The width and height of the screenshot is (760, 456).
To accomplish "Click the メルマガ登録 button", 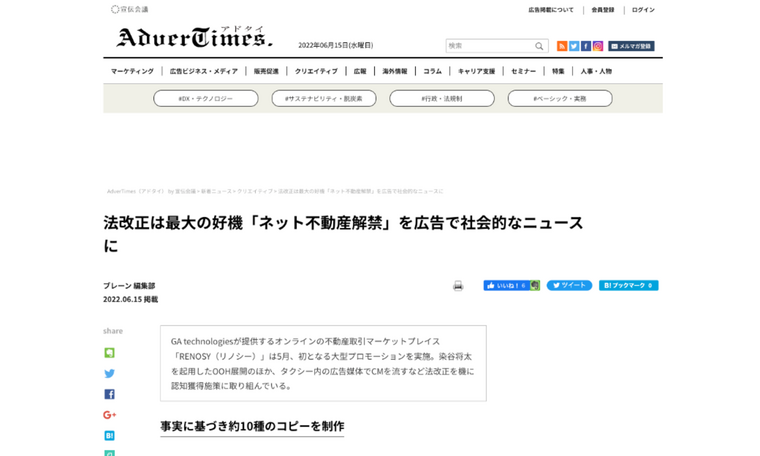I will tap(631, 46).
